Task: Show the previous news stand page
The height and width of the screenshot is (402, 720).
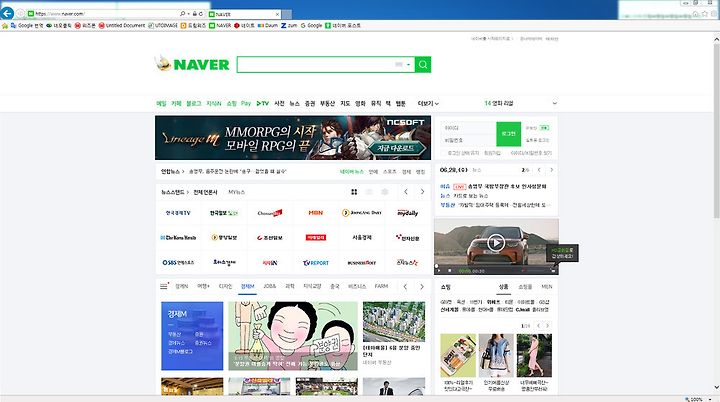Action: 406,192
